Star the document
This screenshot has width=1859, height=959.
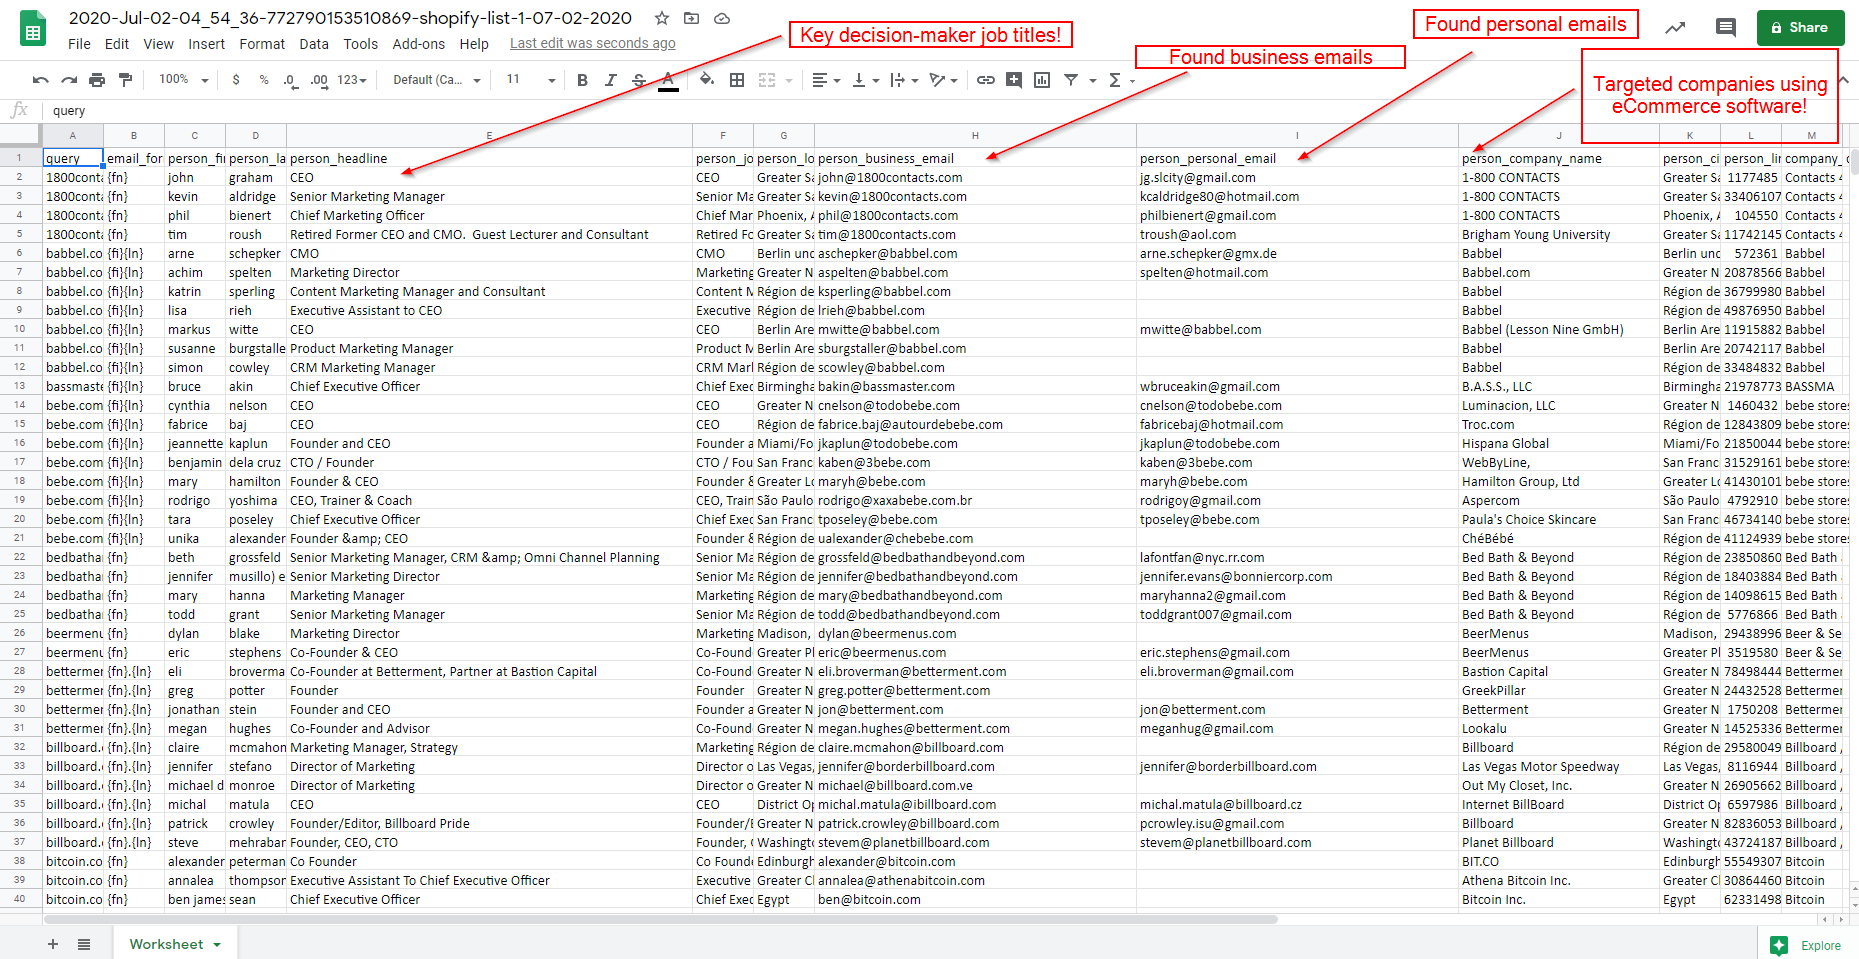click(662, 18)
